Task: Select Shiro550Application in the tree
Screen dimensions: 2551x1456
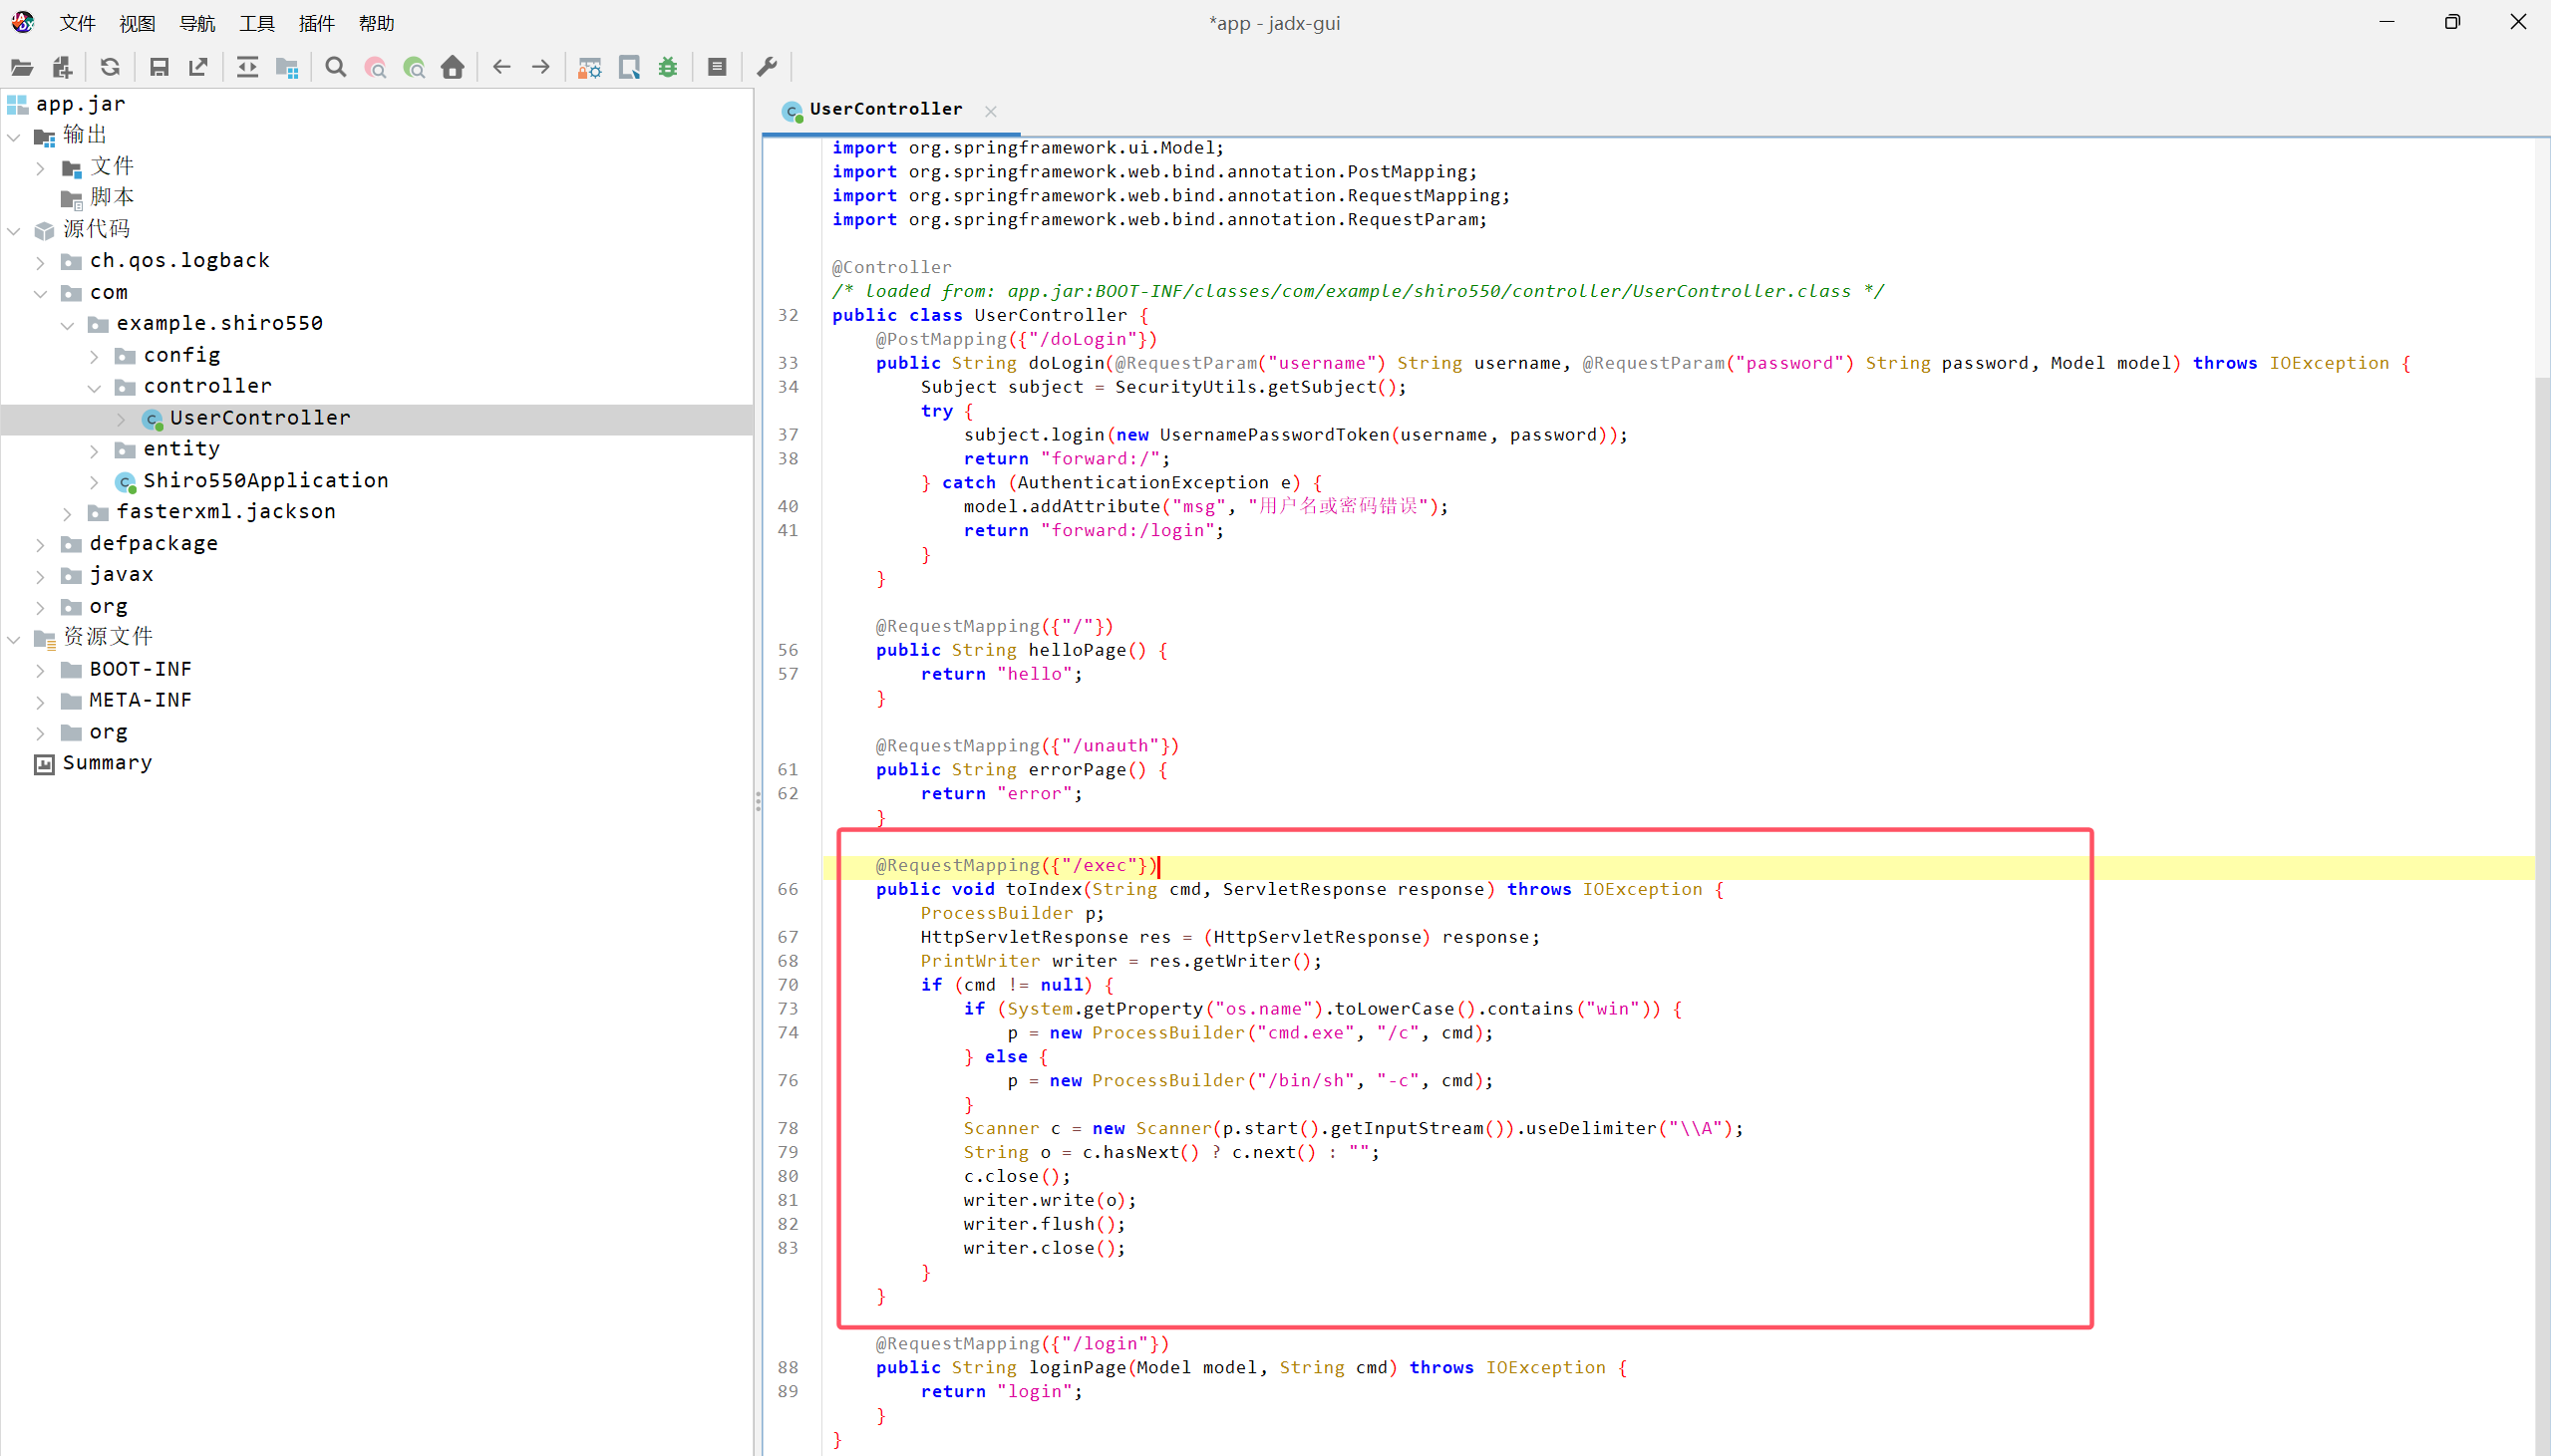Action: pyautogui.click(x=266, y=481)
